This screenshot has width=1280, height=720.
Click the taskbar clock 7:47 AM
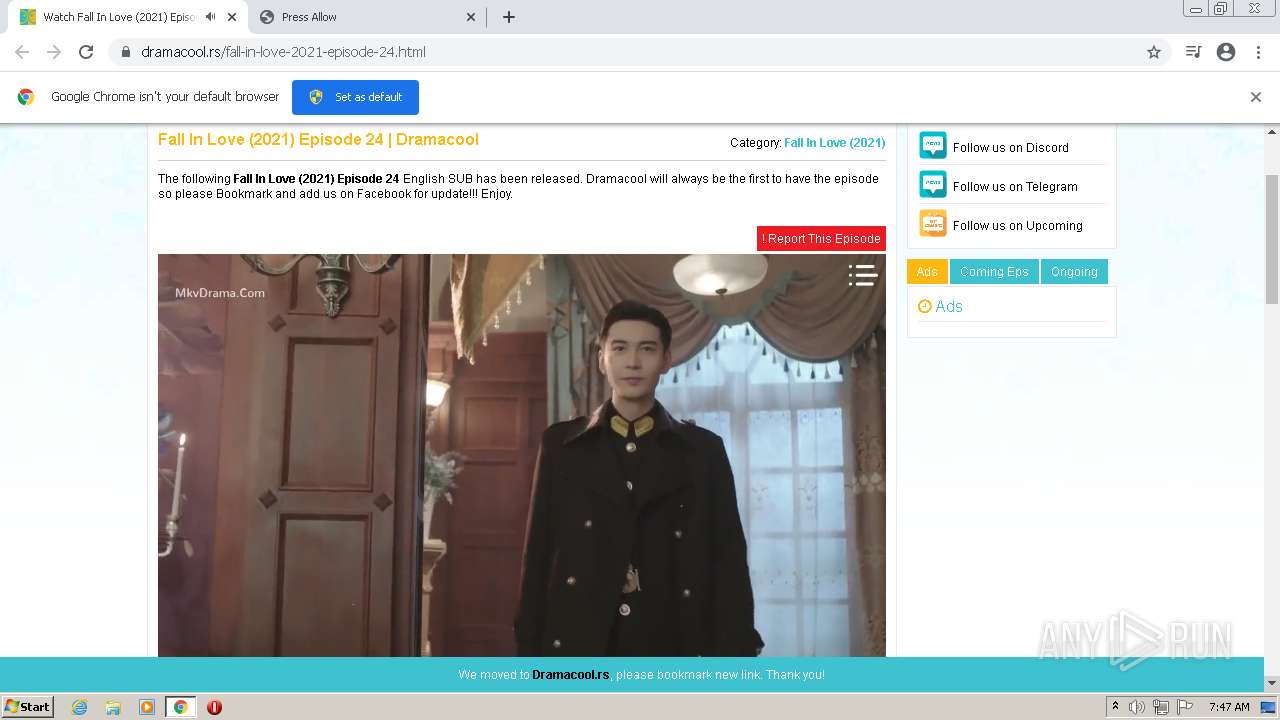1229,707
